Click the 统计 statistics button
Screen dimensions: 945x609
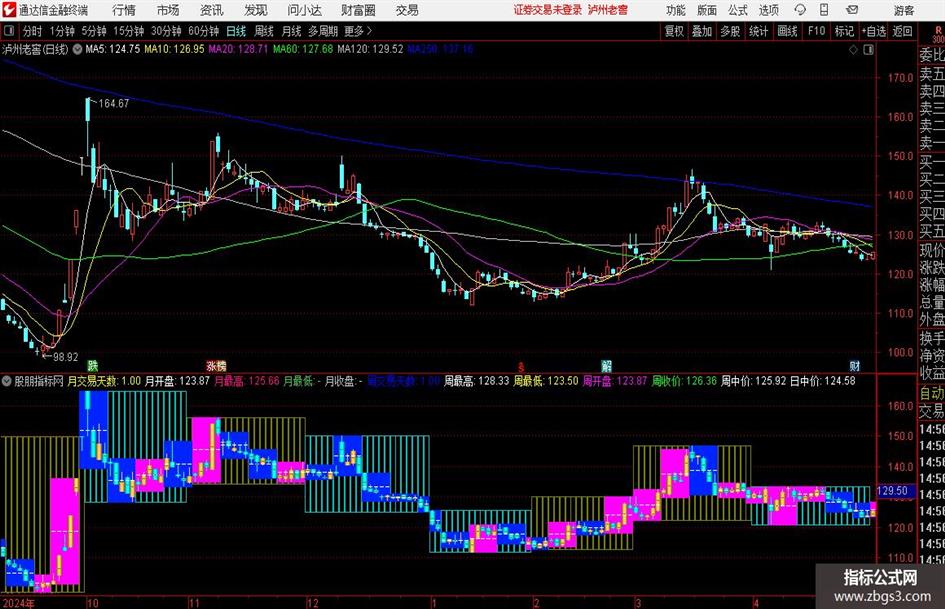pos(758,31)
